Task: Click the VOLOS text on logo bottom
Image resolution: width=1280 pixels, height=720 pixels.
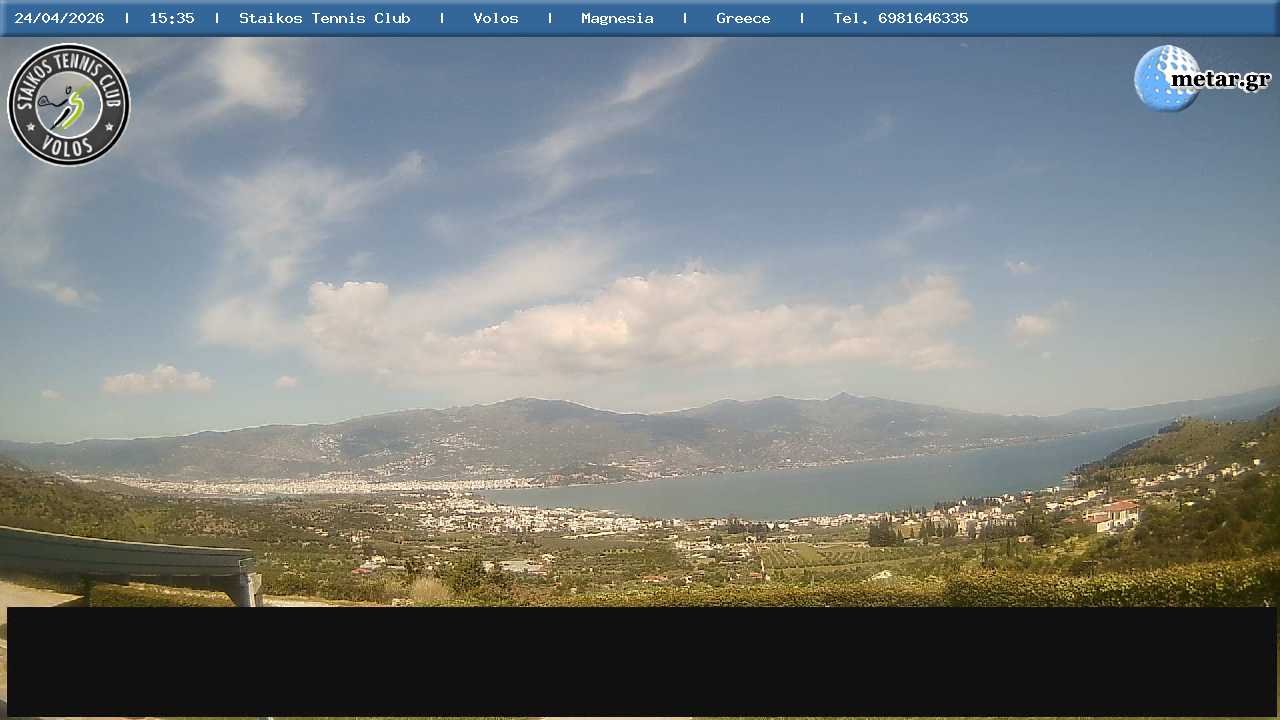Action: pyautogui.click(x=68, y=148)
